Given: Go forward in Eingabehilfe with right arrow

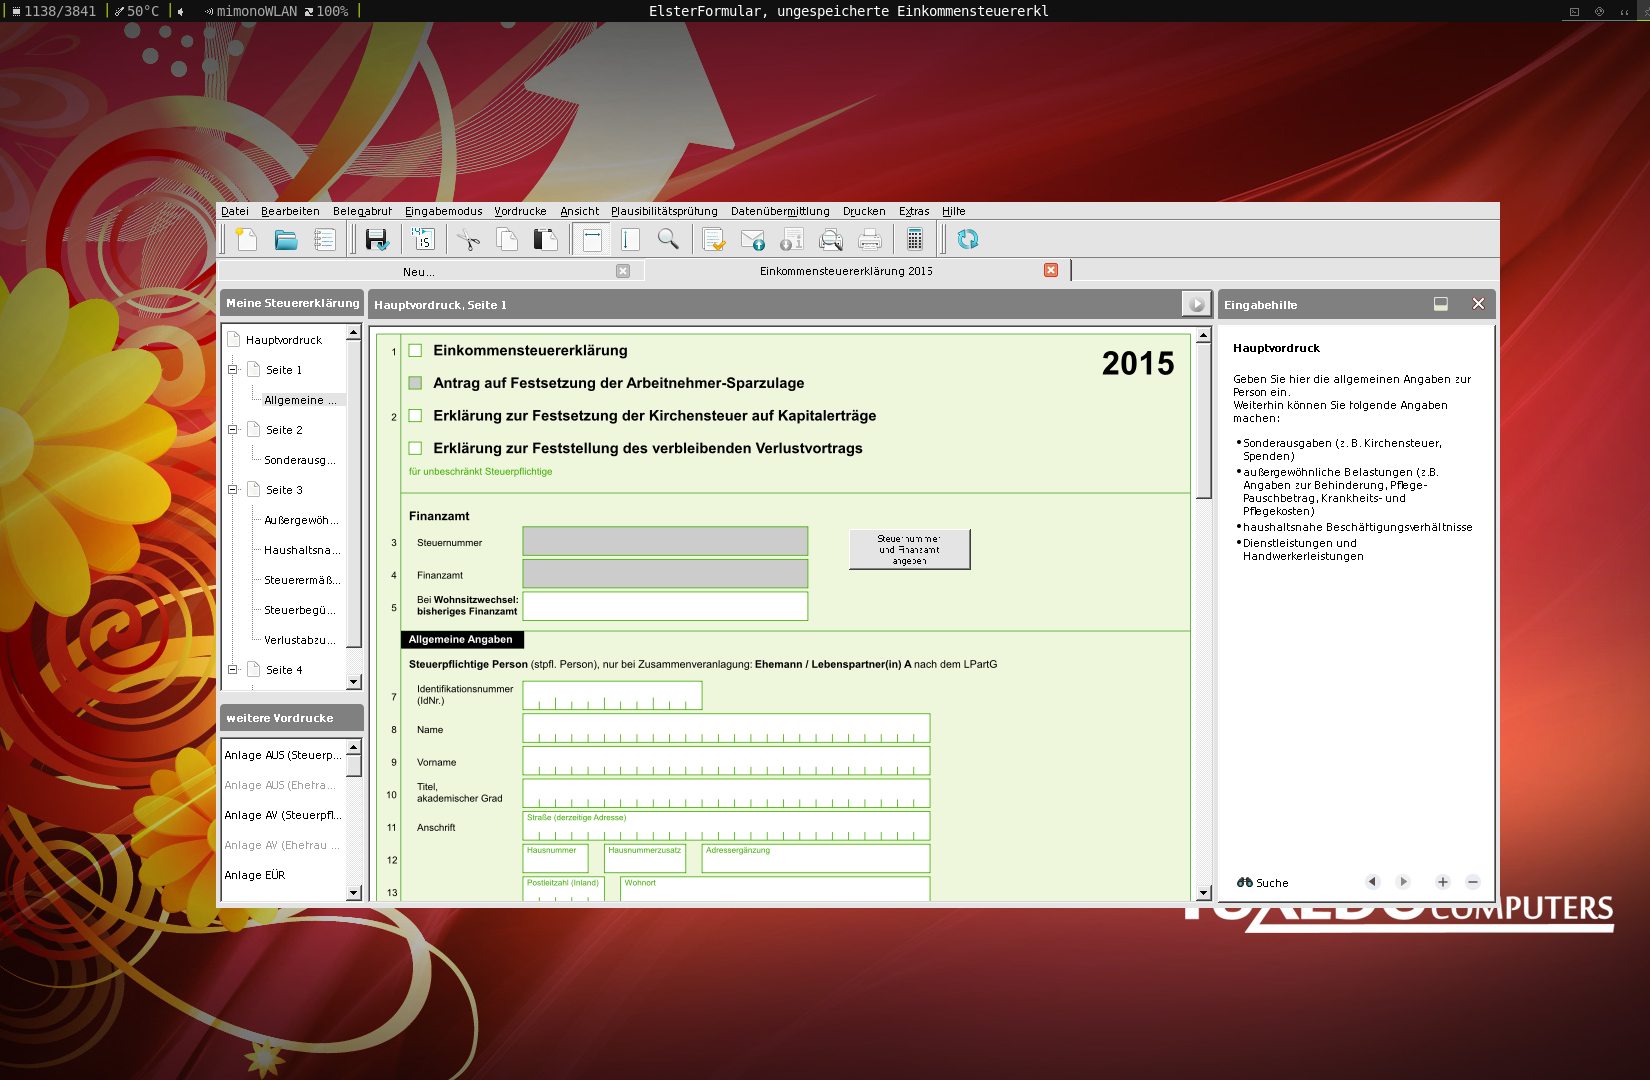Looking at the screenshot, I should [1403, 882].
